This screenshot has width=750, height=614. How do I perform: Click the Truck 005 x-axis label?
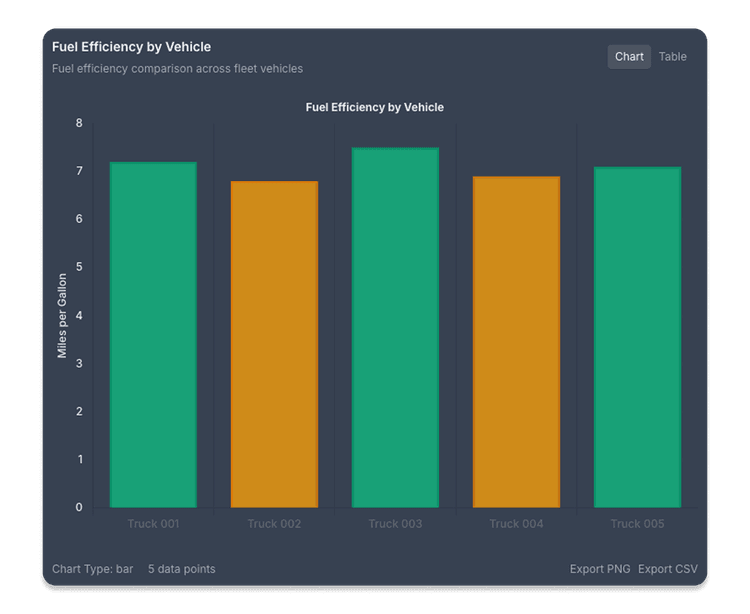coord(637,524)
